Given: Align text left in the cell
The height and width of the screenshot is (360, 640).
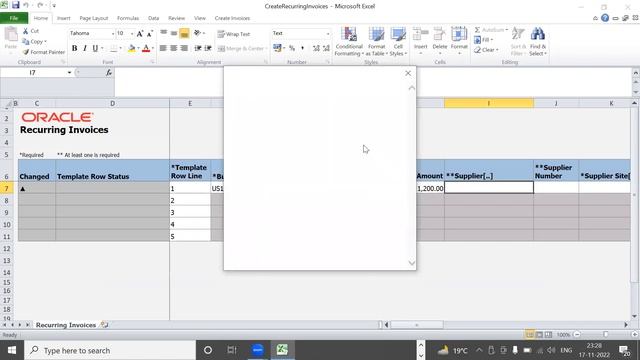Looking at the screenshot, I should point(163,49).
